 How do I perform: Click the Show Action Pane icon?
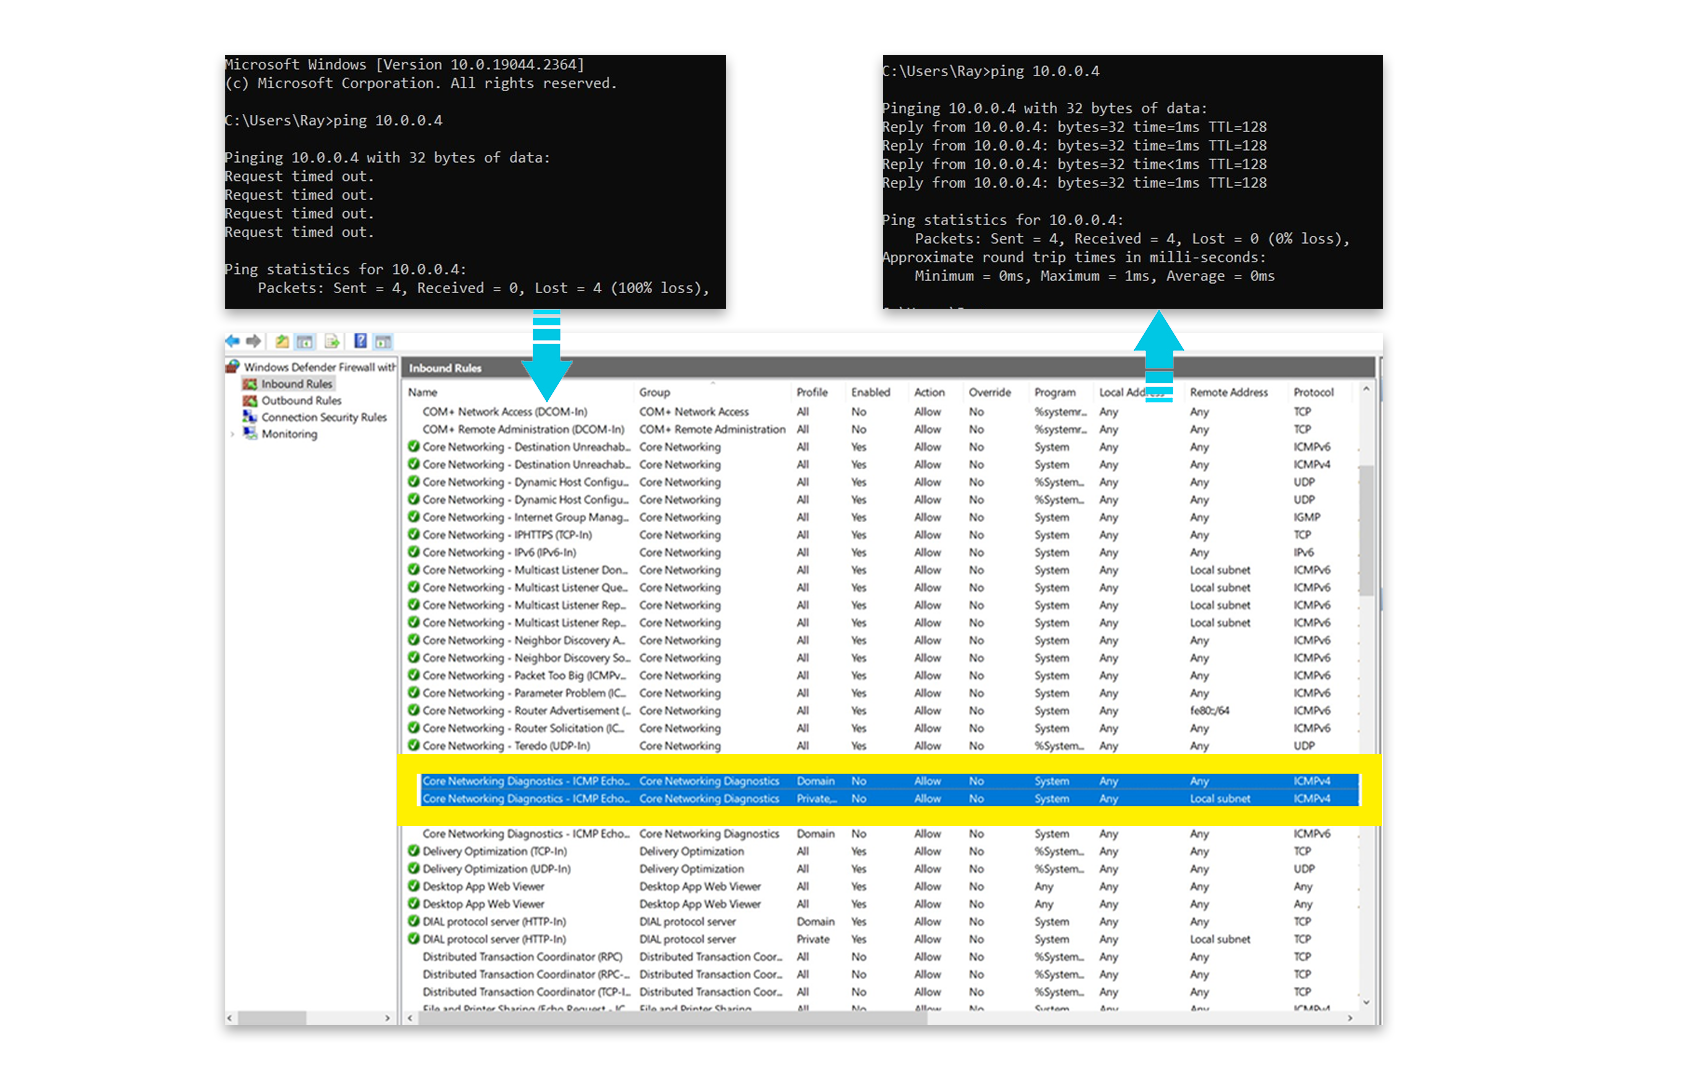[x=383, y=341]
